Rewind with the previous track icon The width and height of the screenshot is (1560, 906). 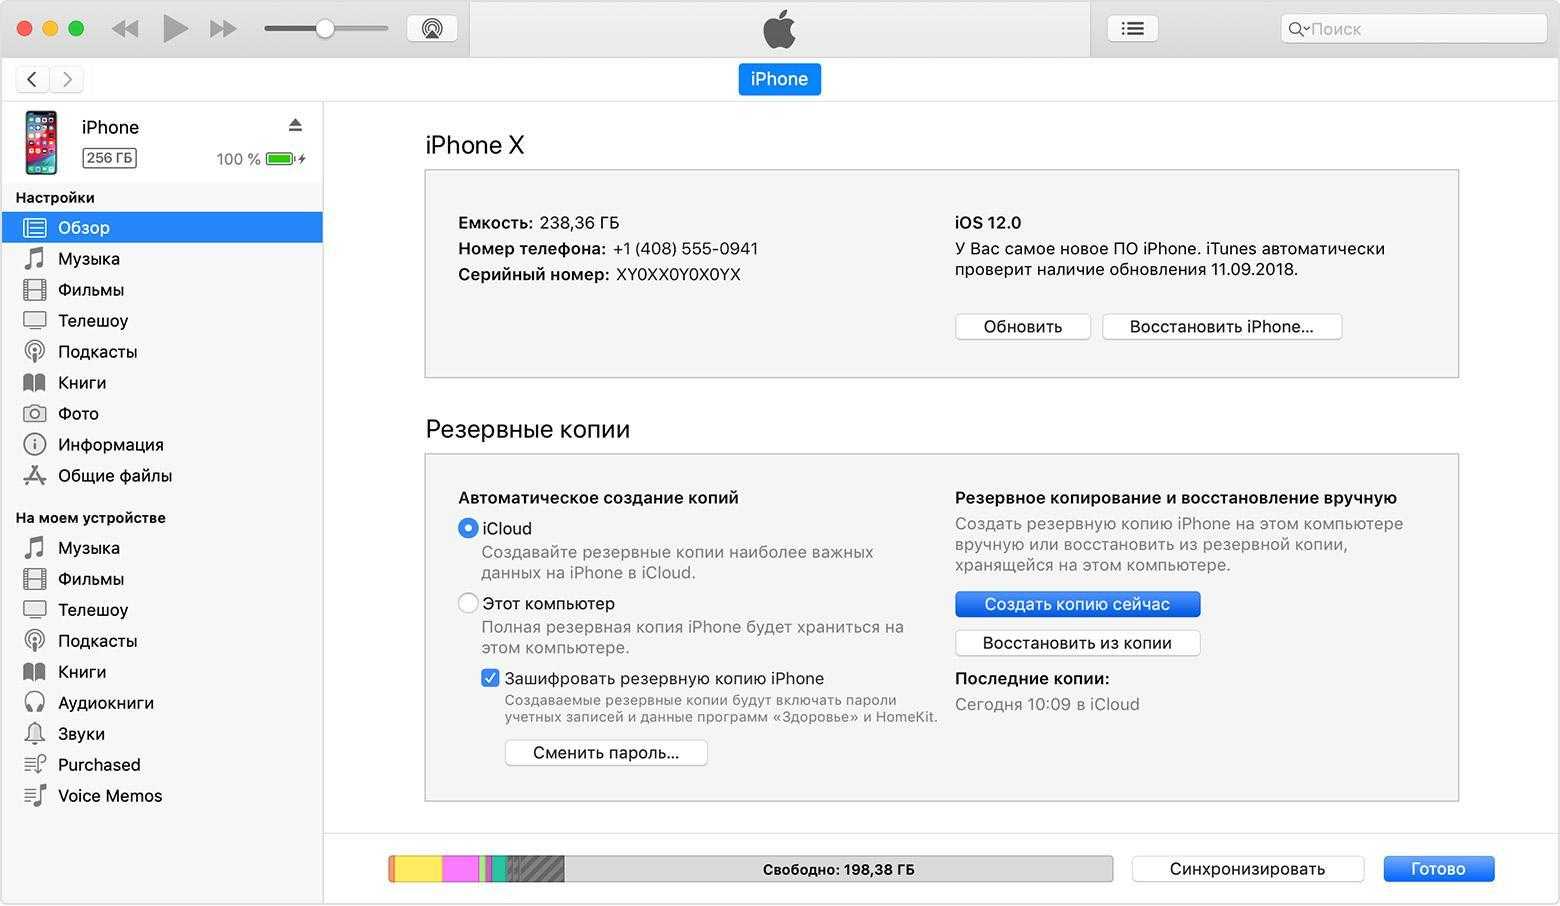click(125, 29)
